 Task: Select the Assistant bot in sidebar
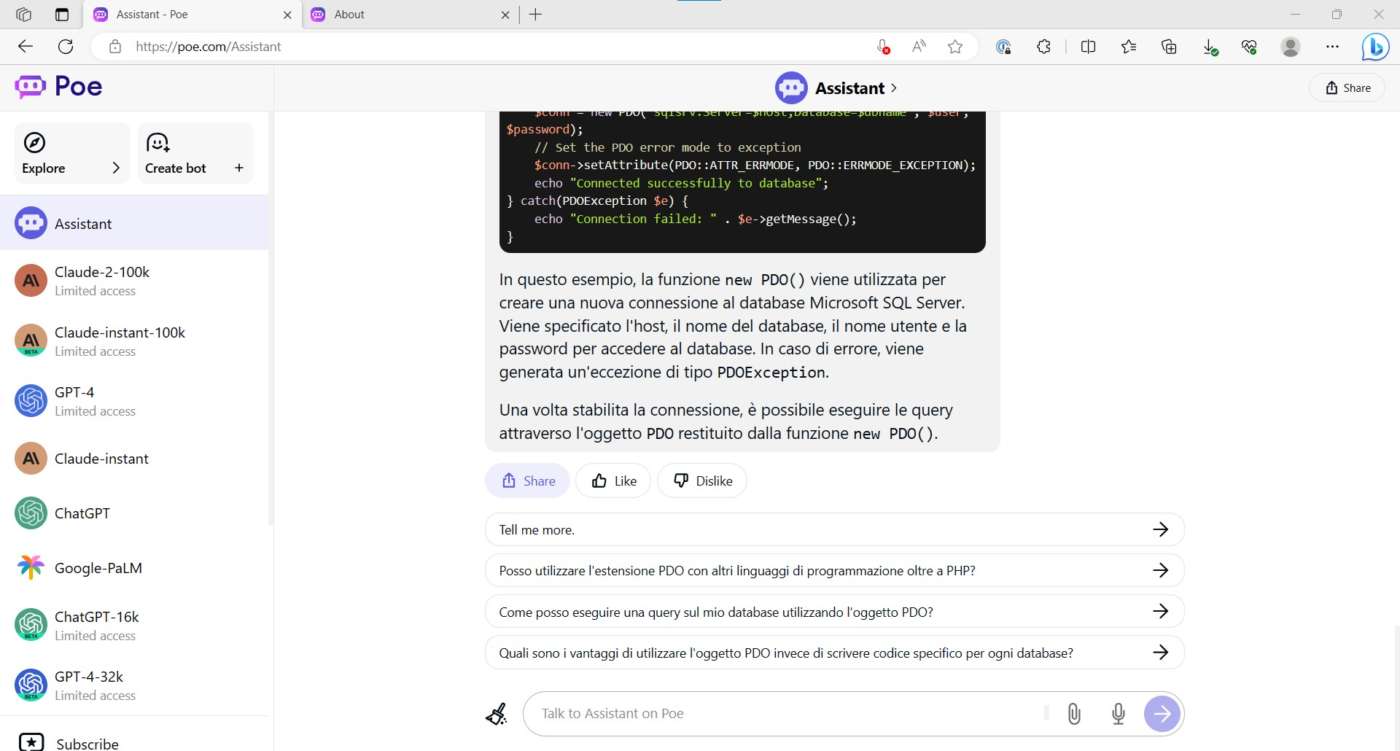click(135, 223)
